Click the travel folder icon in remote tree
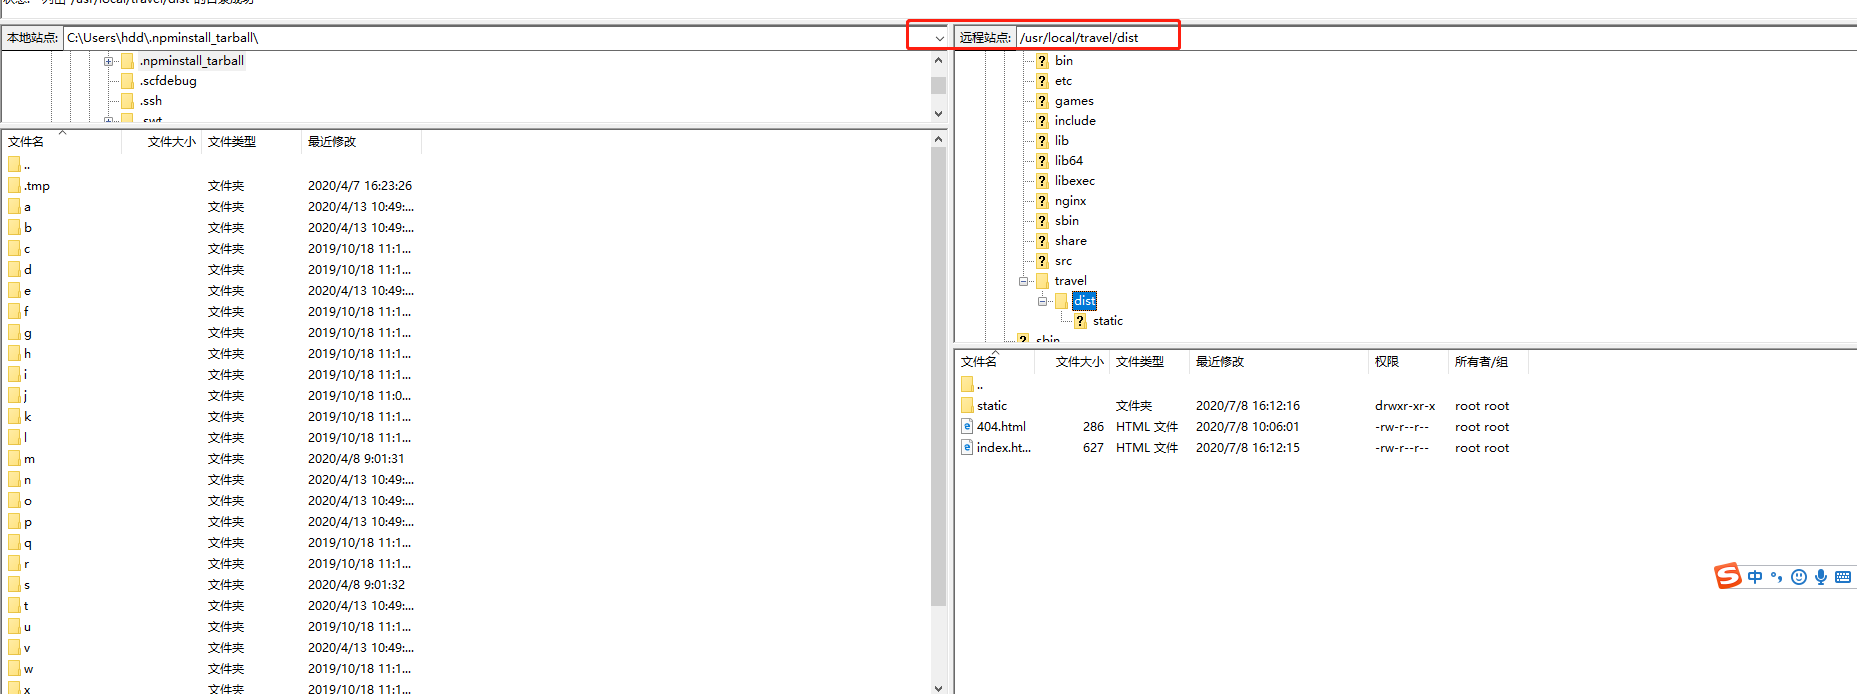Screen dimensions: 1857x694 click(1042, 281)
